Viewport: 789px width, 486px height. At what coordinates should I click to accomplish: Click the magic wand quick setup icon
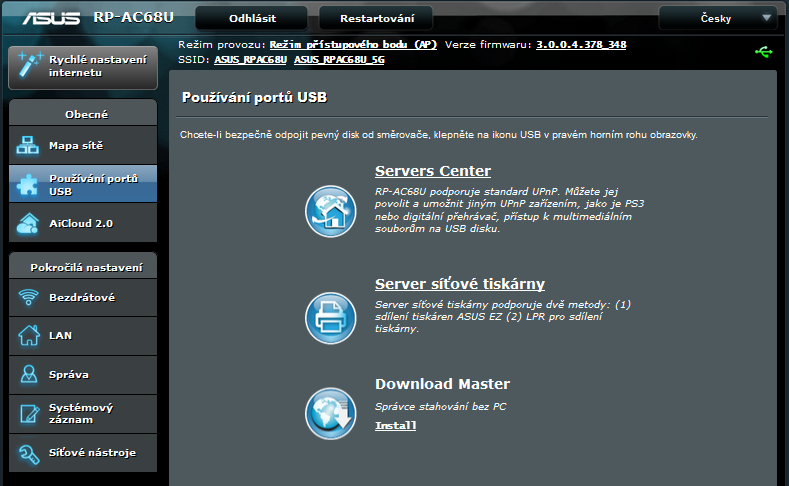coord(30,65)
